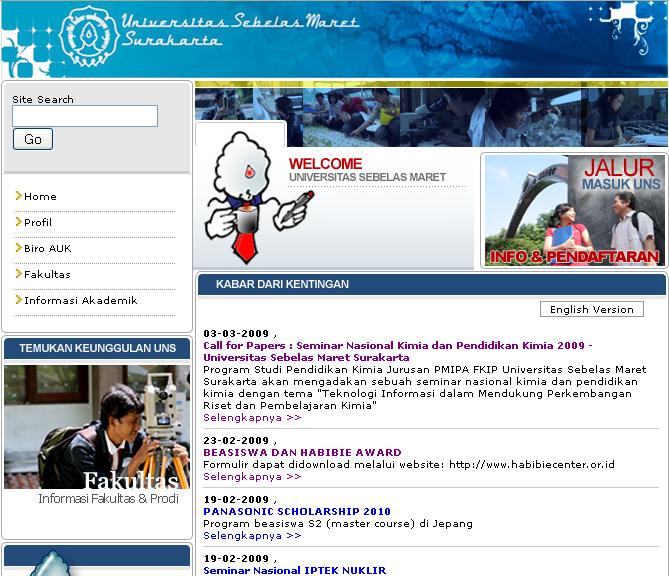Click Selengkapnya under the Seminar Kimia article

click(252, 418)
